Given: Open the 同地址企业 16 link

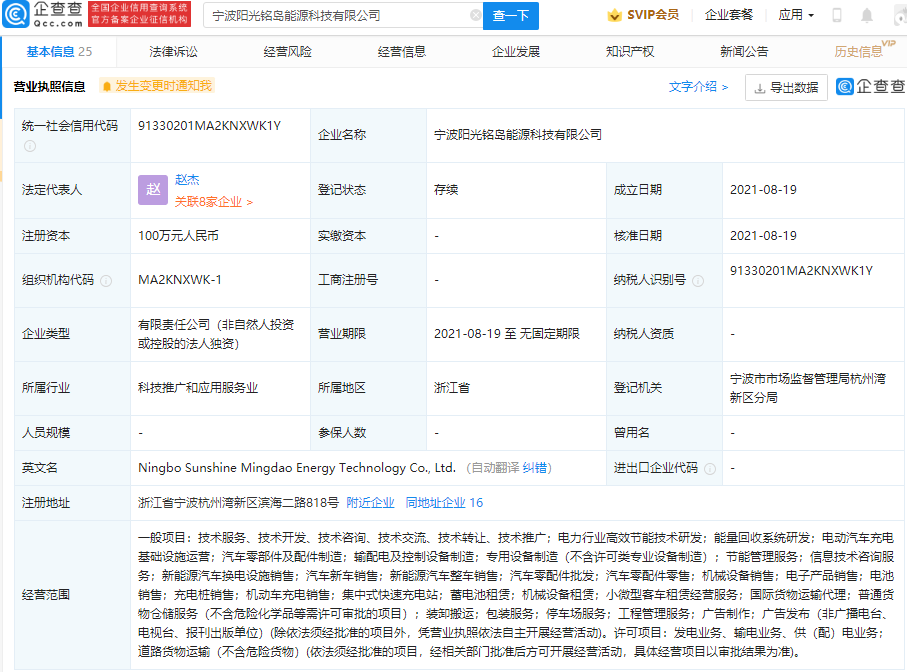Looking at the screenshot, I should point(444,502).
